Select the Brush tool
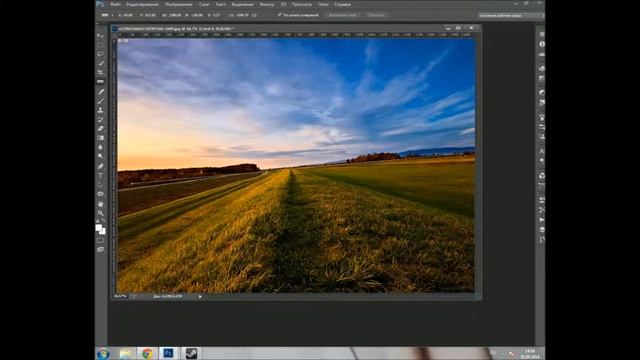Image resolution: width=640 pixels, height=360 pixels. click(100, 101)
